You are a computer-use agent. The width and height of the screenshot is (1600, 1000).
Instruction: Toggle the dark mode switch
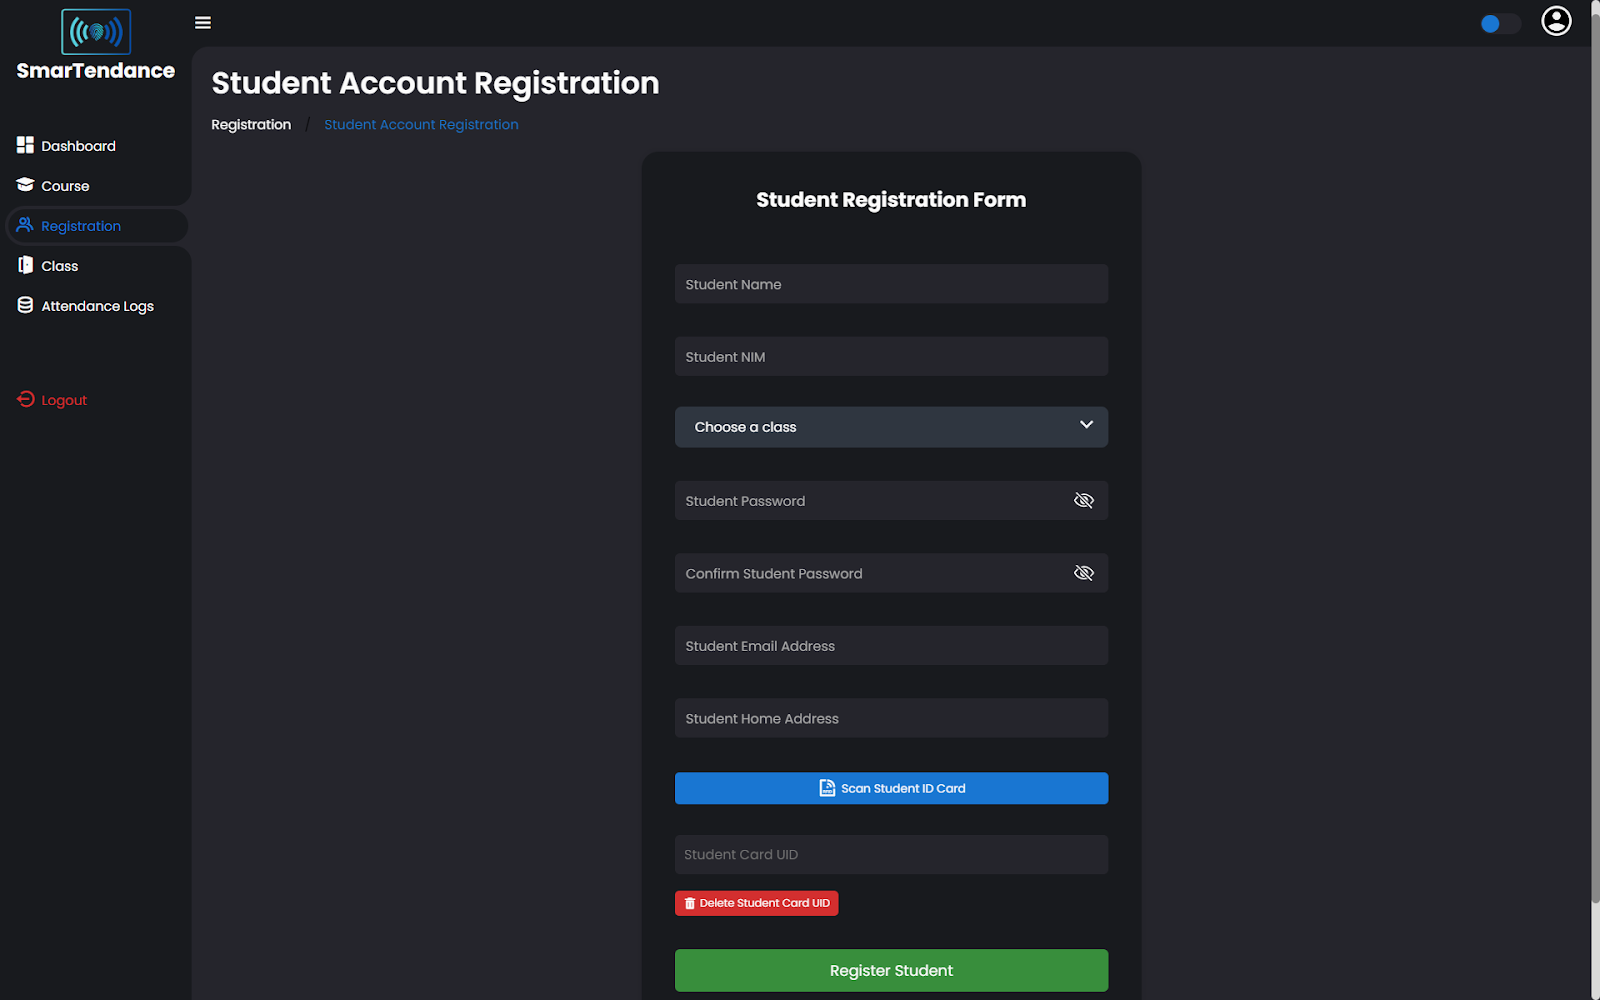pos(1500,23)
